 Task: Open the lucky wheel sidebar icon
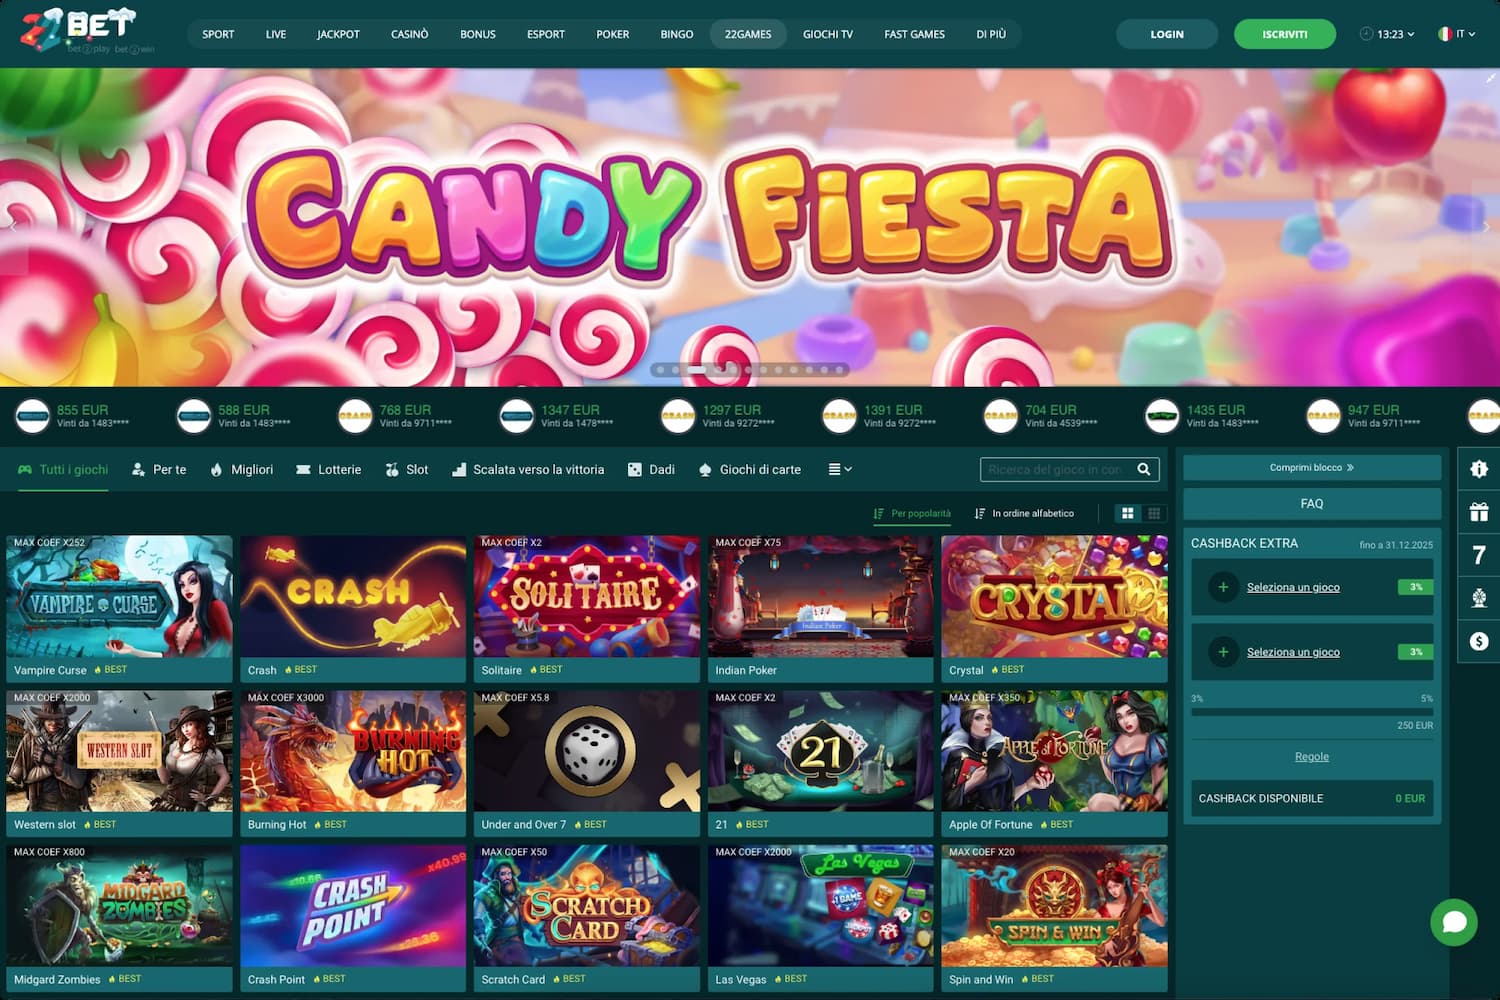(1478, 599)
